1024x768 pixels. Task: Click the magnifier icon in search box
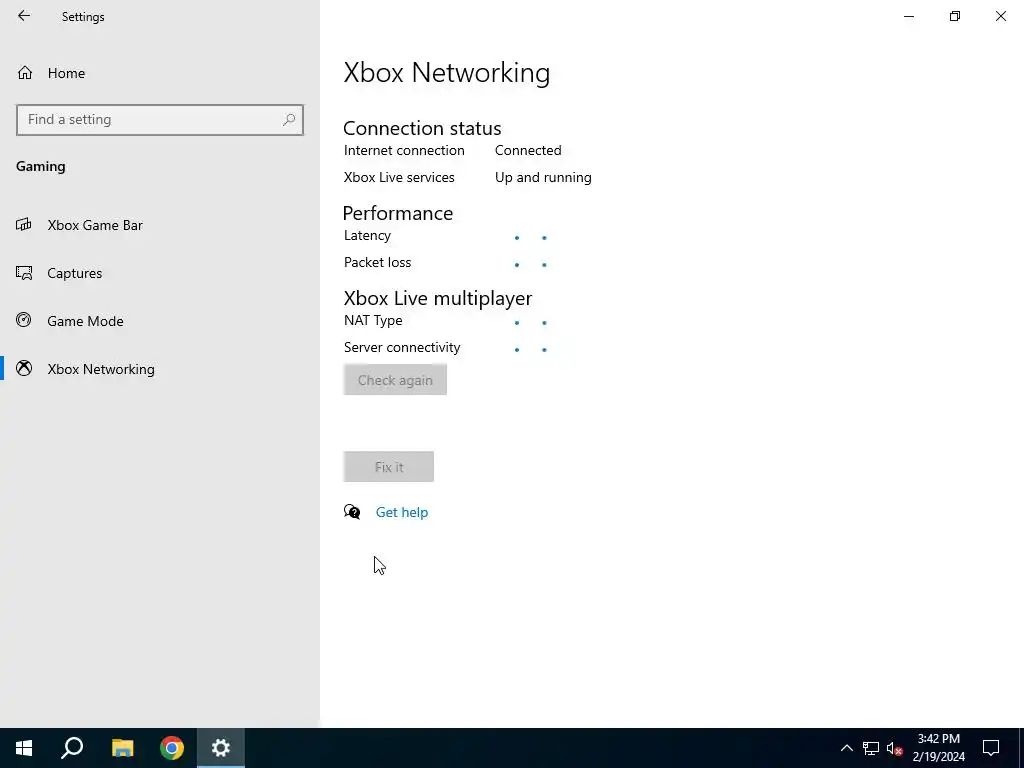coord(289,120)
